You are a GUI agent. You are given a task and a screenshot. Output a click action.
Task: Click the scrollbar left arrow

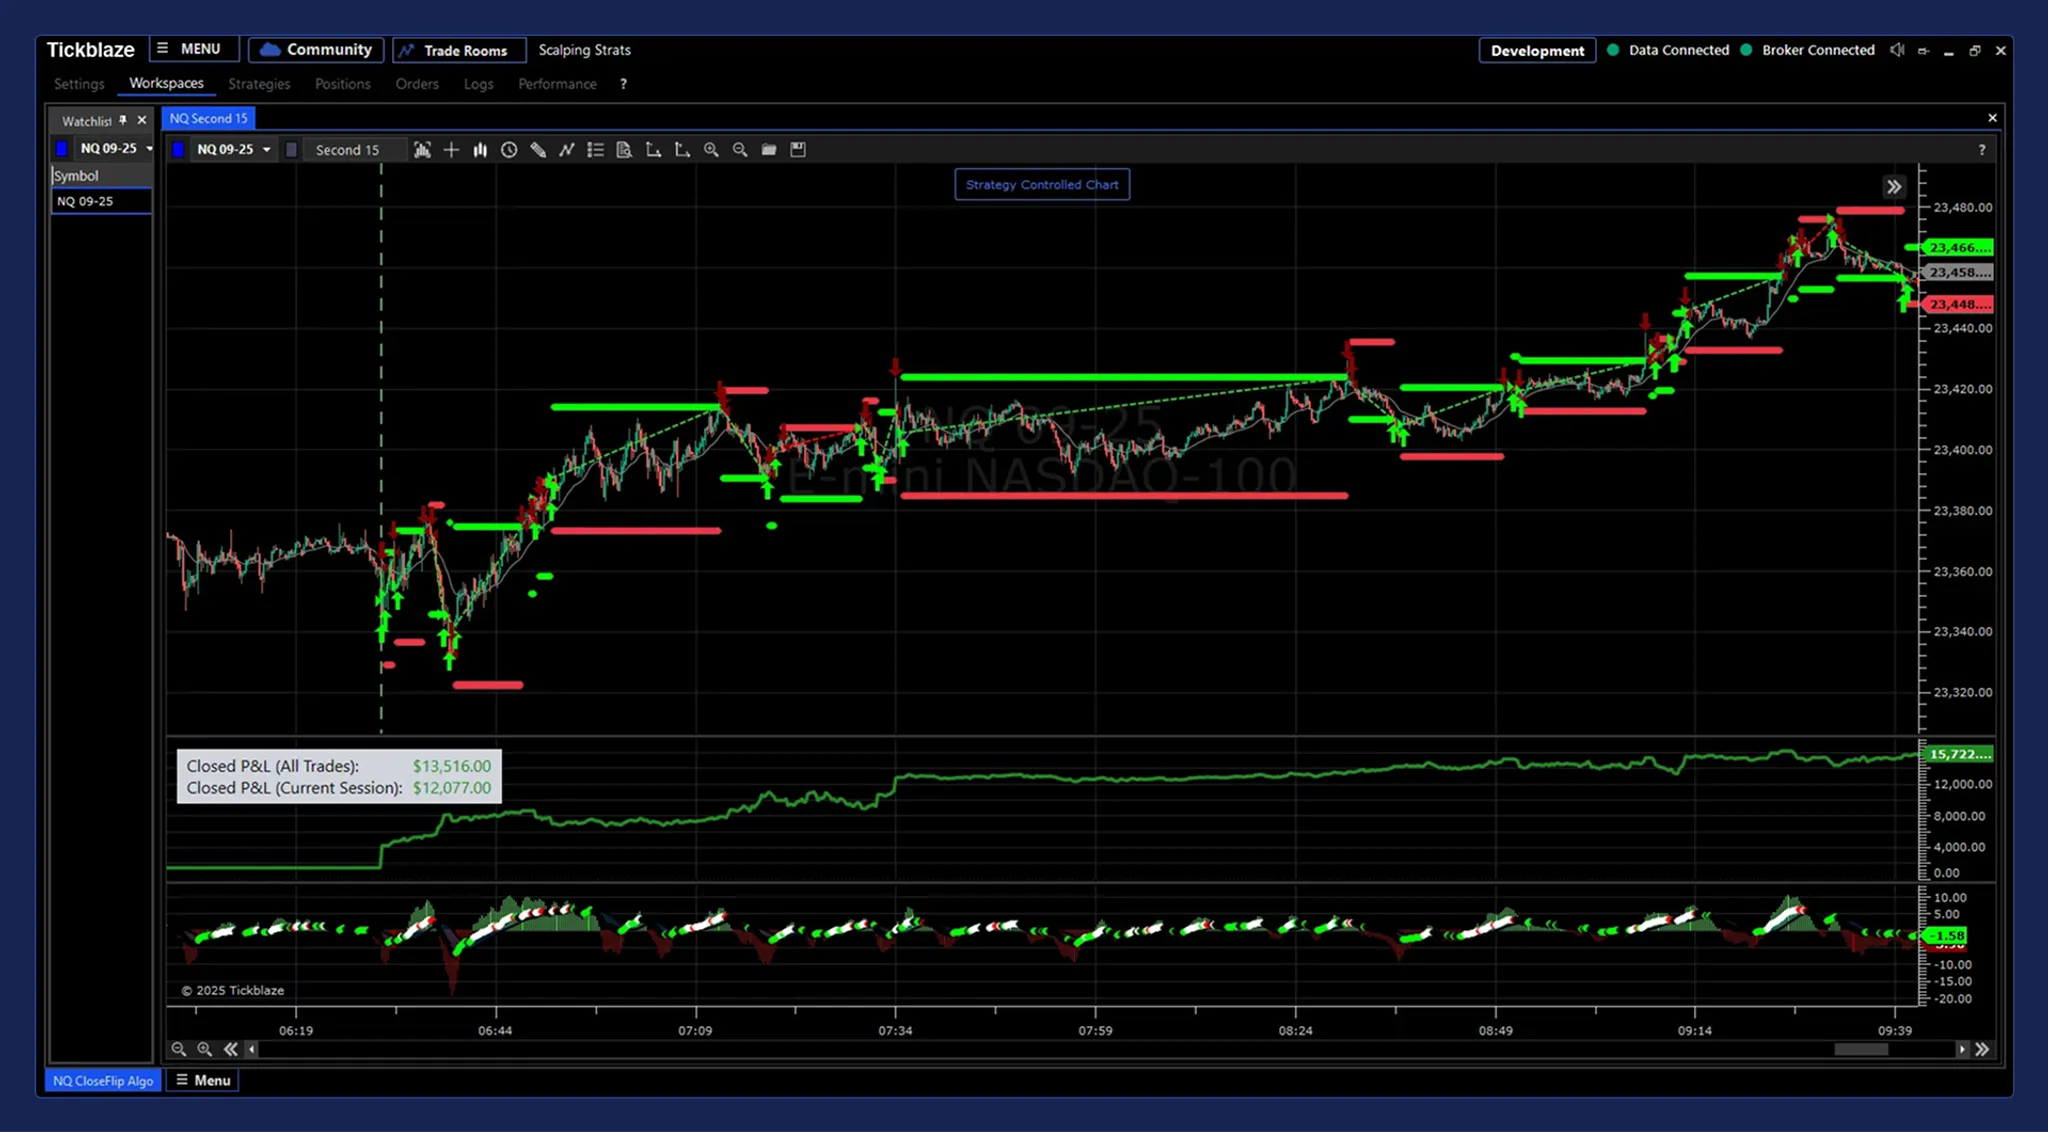point(252,1049)
